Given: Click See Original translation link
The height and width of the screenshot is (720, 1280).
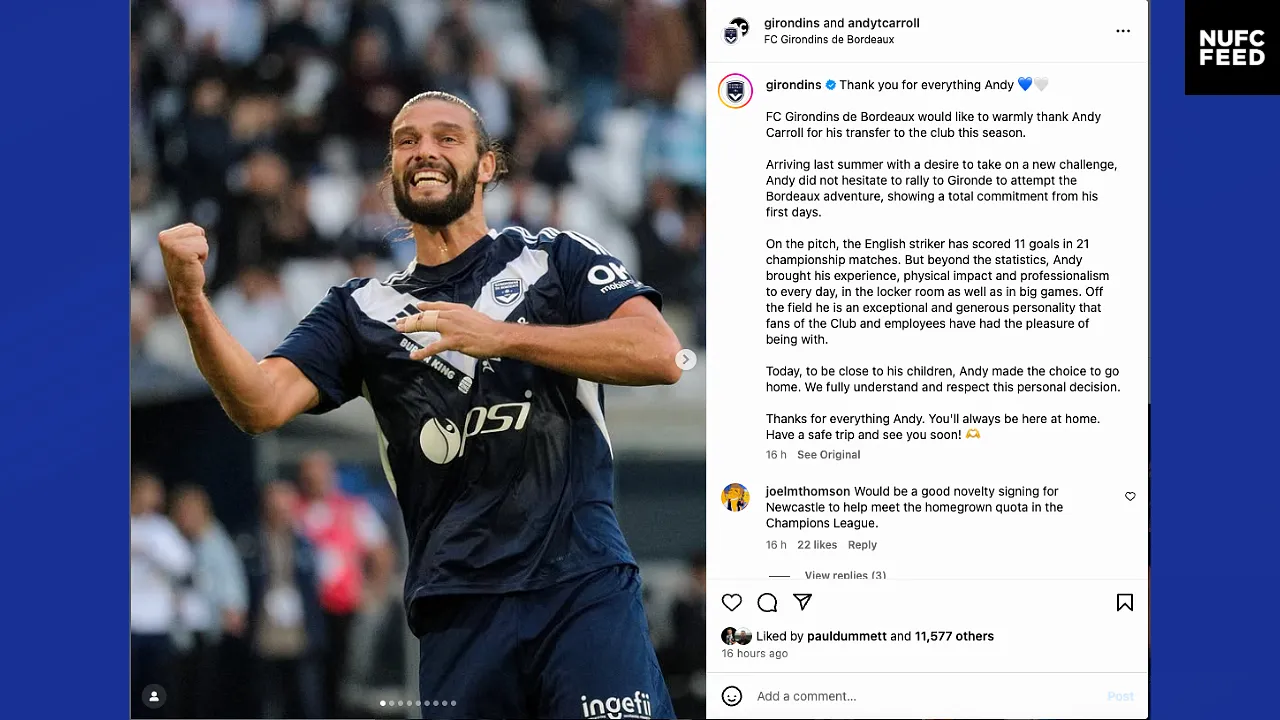Looking at the screenshot, I should (828, 455).
